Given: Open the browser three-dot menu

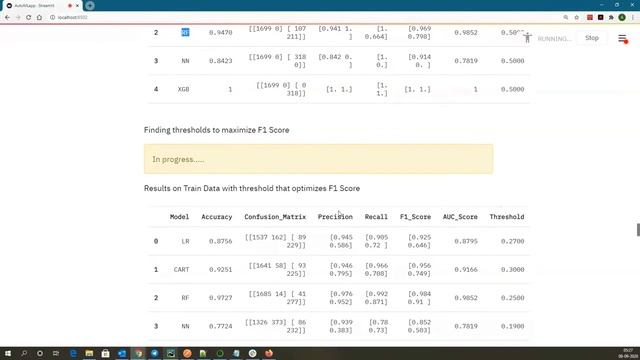Looking at the screenshot, I should (633, 18).
